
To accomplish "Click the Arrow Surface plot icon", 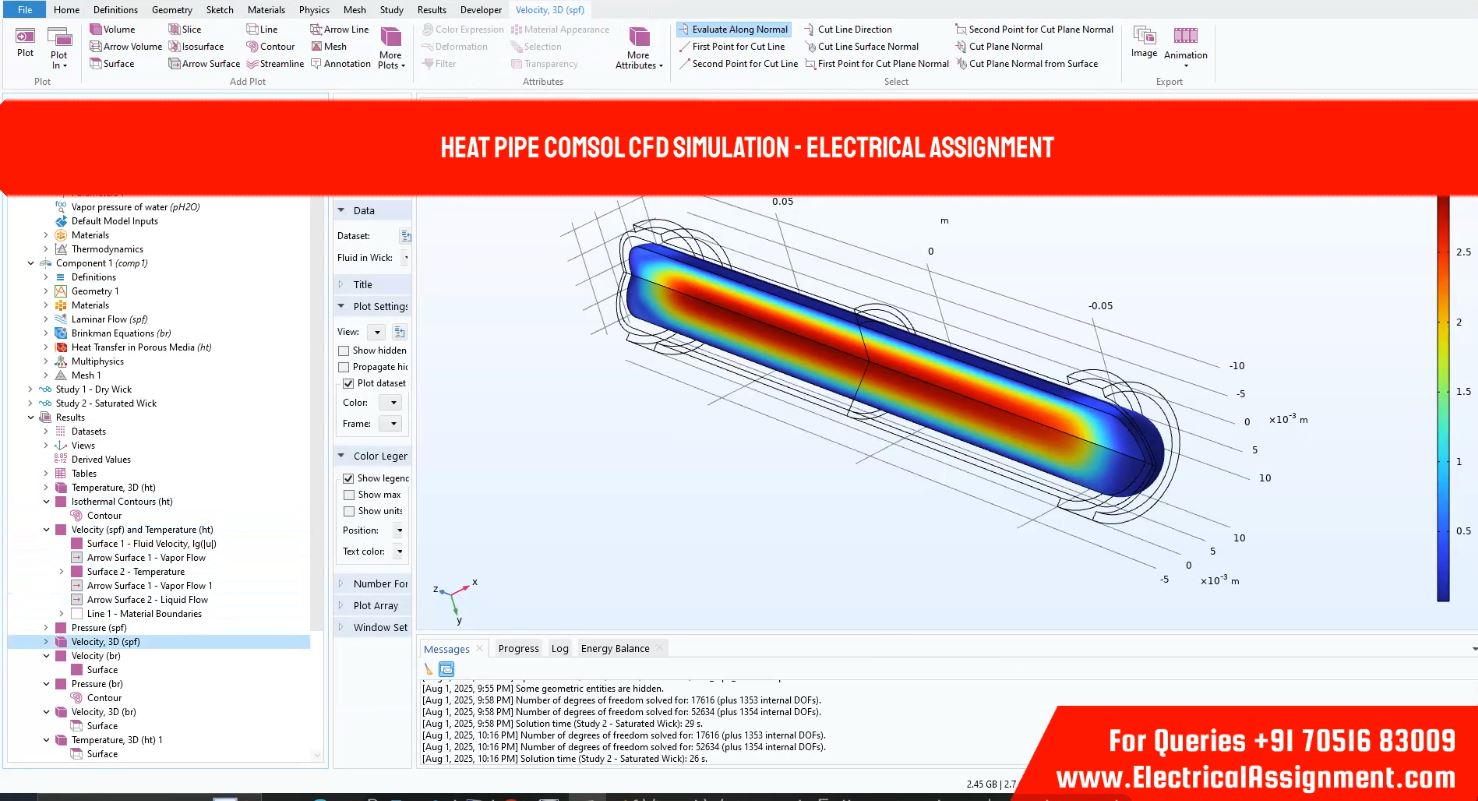I will coord(175,64).
